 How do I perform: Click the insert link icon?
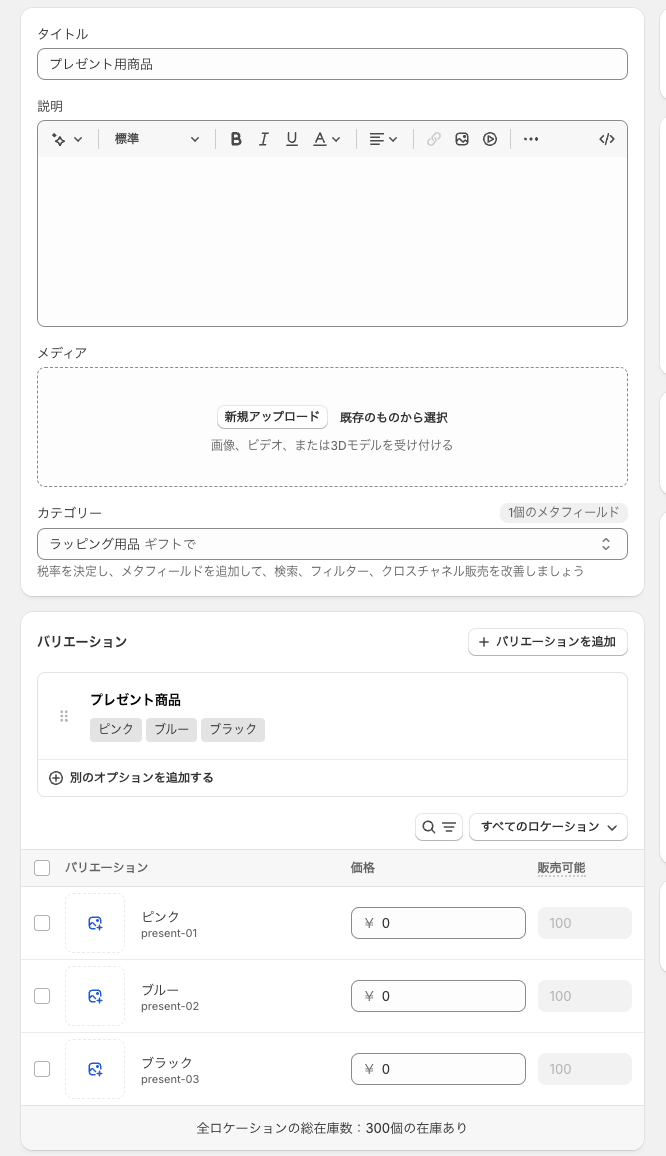[434, 139]
